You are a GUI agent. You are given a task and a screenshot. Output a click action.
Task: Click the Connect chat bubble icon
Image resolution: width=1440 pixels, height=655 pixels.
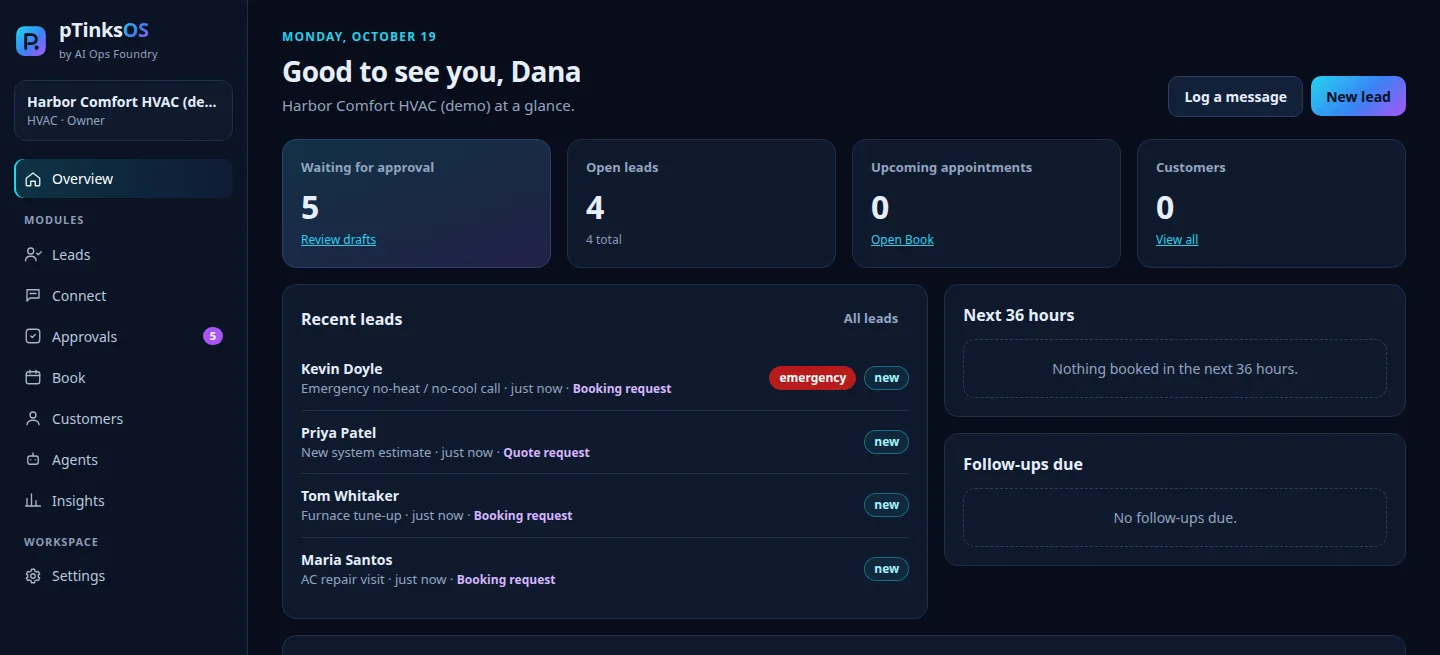point(33,296)
